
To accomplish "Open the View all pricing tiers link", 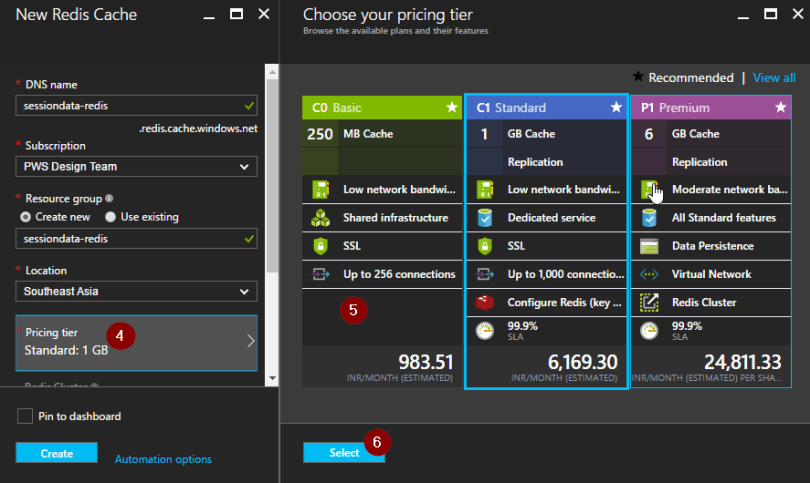I will pos(774,78).
